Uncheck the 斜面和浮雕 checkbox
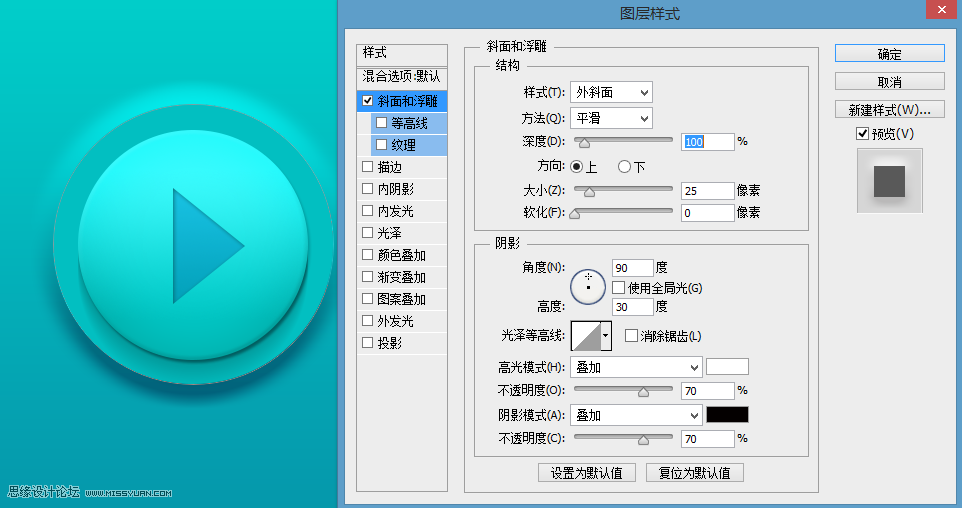Screen dimensions: 962x508 pyautogui.click(x=367, y=101)
